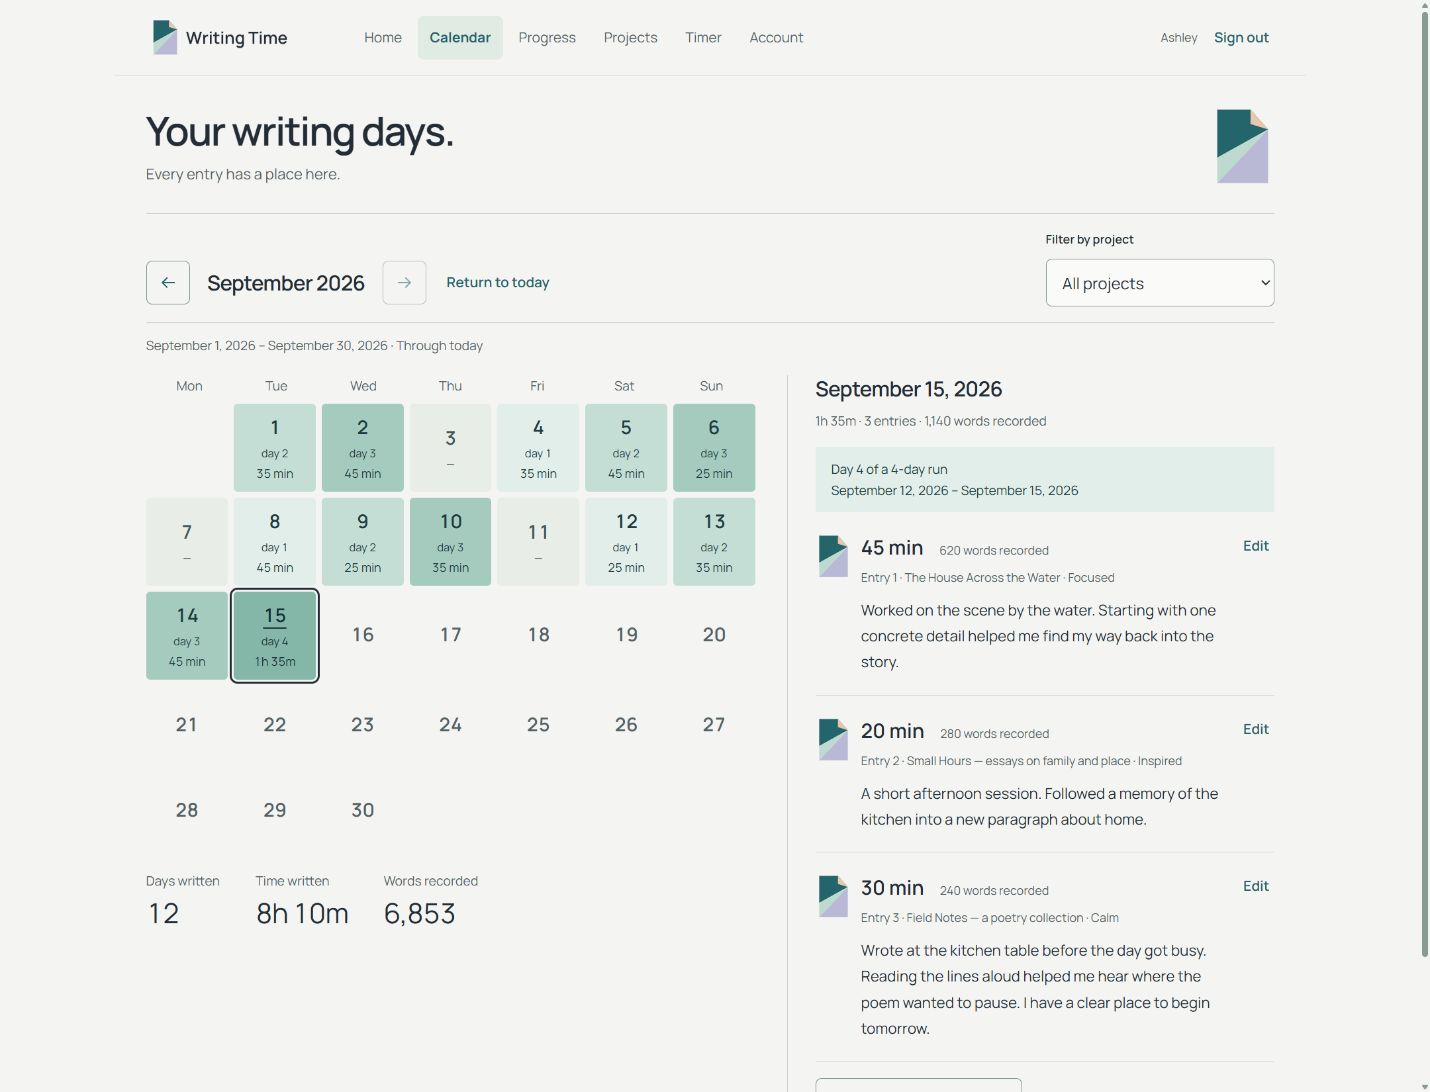1430x1092 pixels.
Task: Edit the 20 min entry
Action: [1256, 729]
